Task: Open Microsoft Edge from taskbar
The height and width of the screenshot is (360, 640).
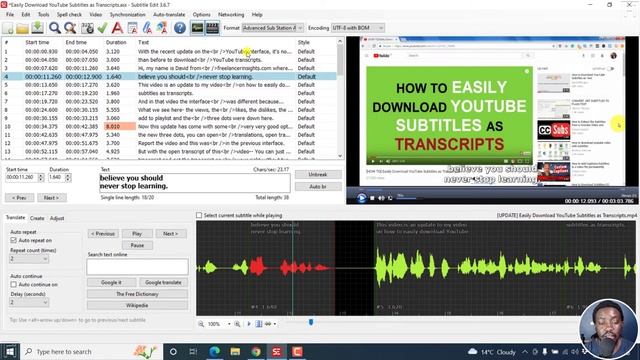Action: [214, 351]
